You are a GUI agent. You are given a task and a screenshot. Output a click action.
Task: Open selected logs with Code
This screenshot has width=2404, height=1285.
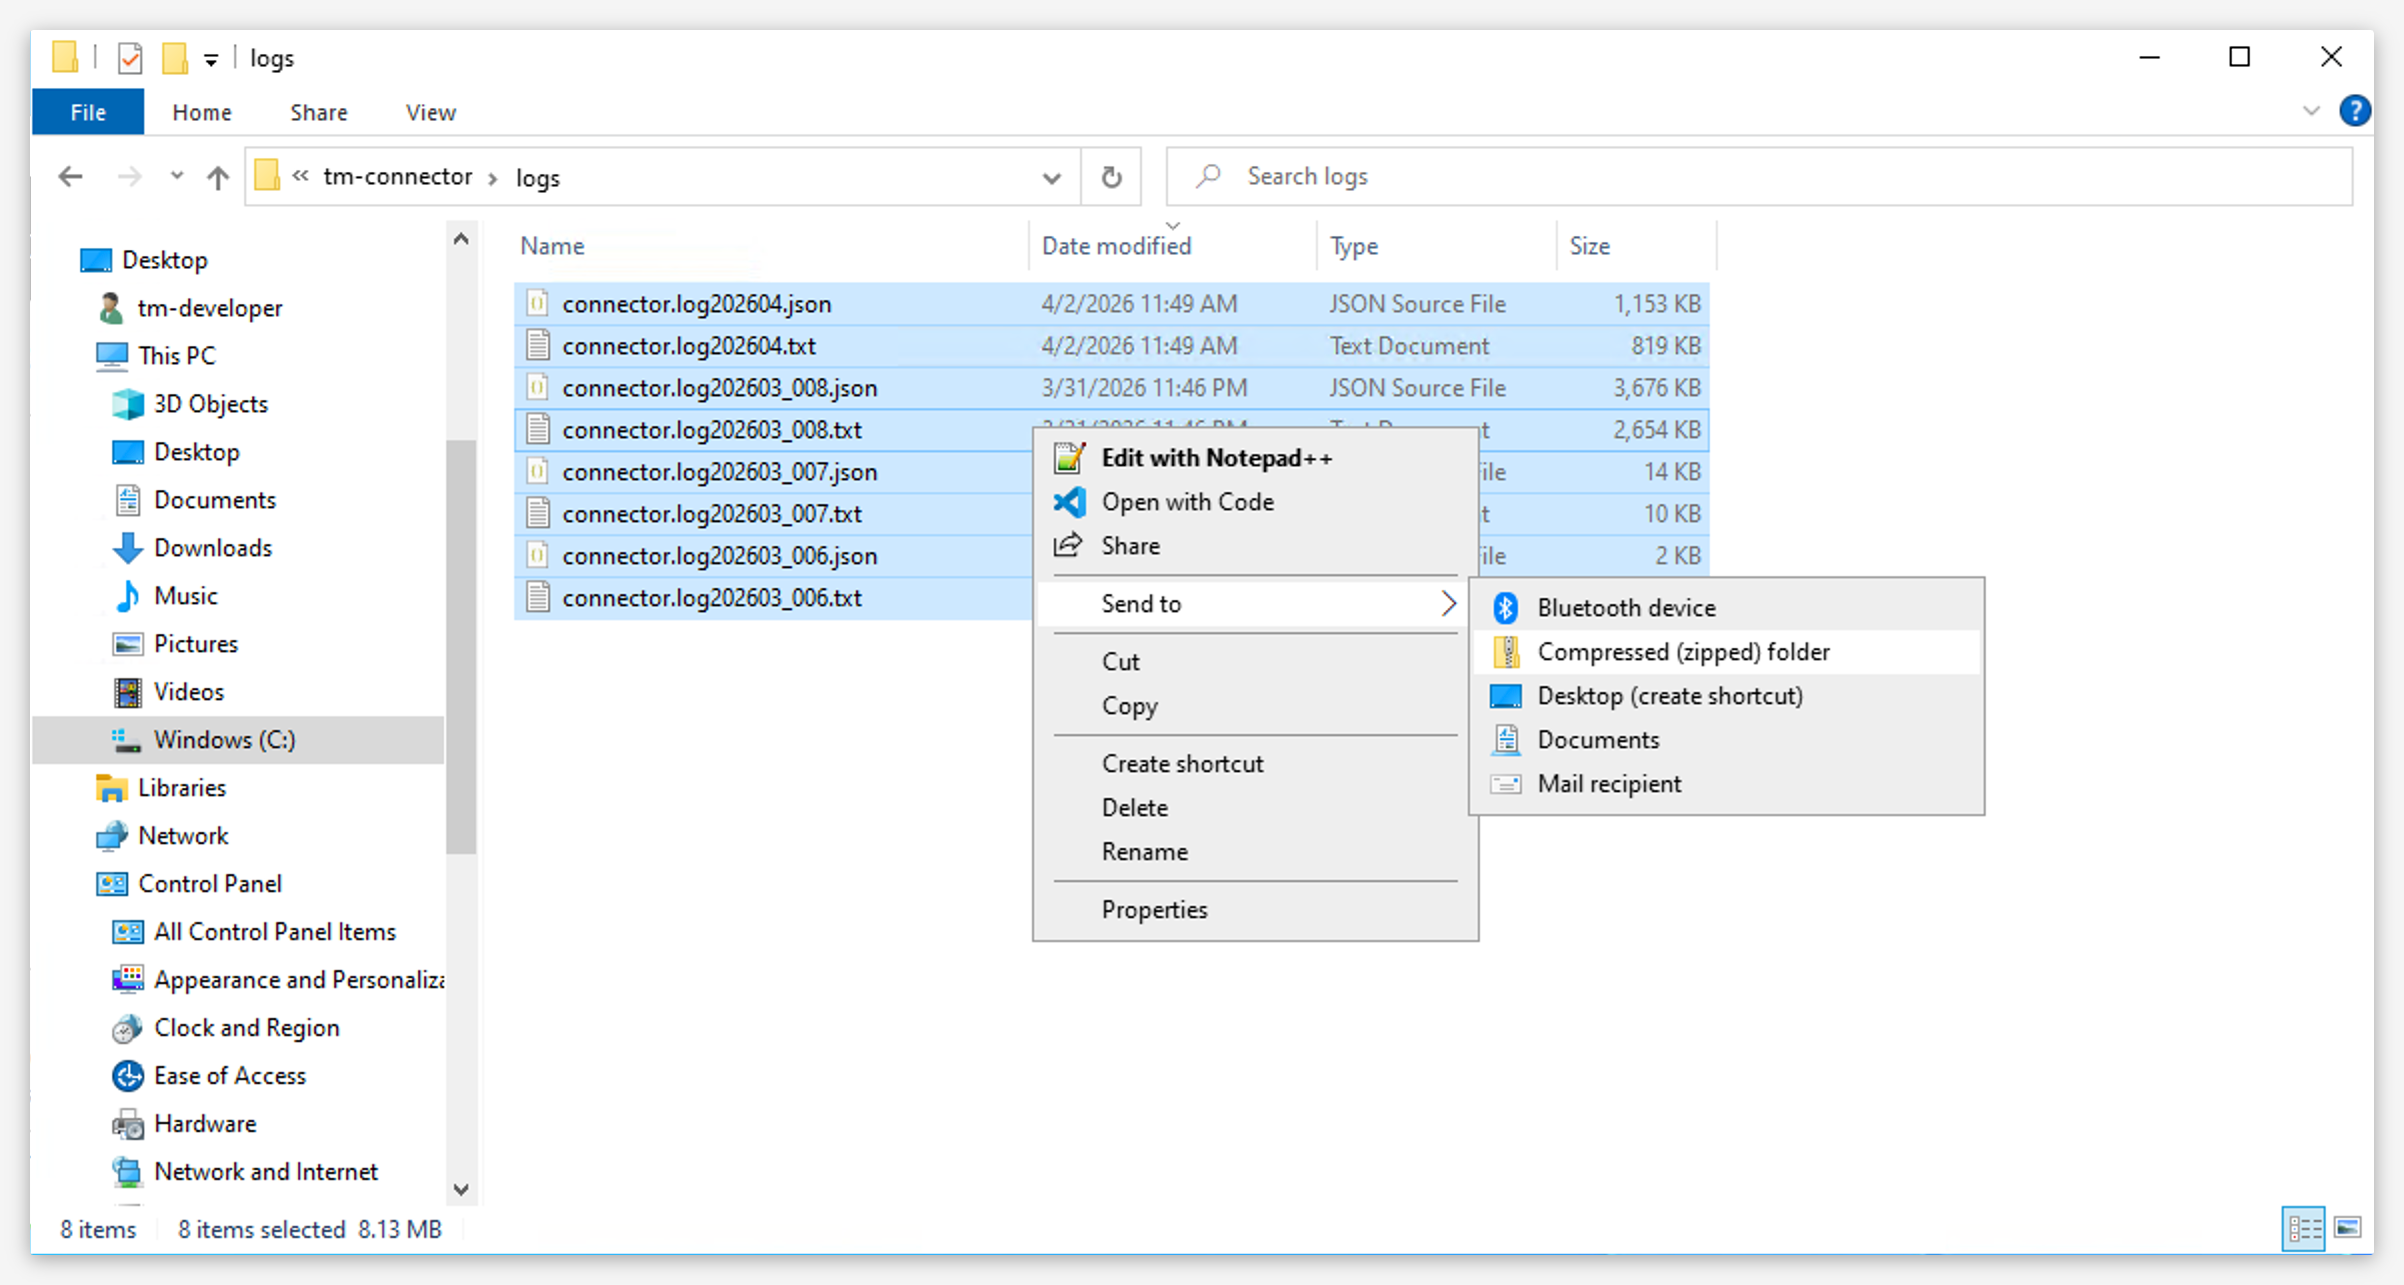tap(1188, 501)
